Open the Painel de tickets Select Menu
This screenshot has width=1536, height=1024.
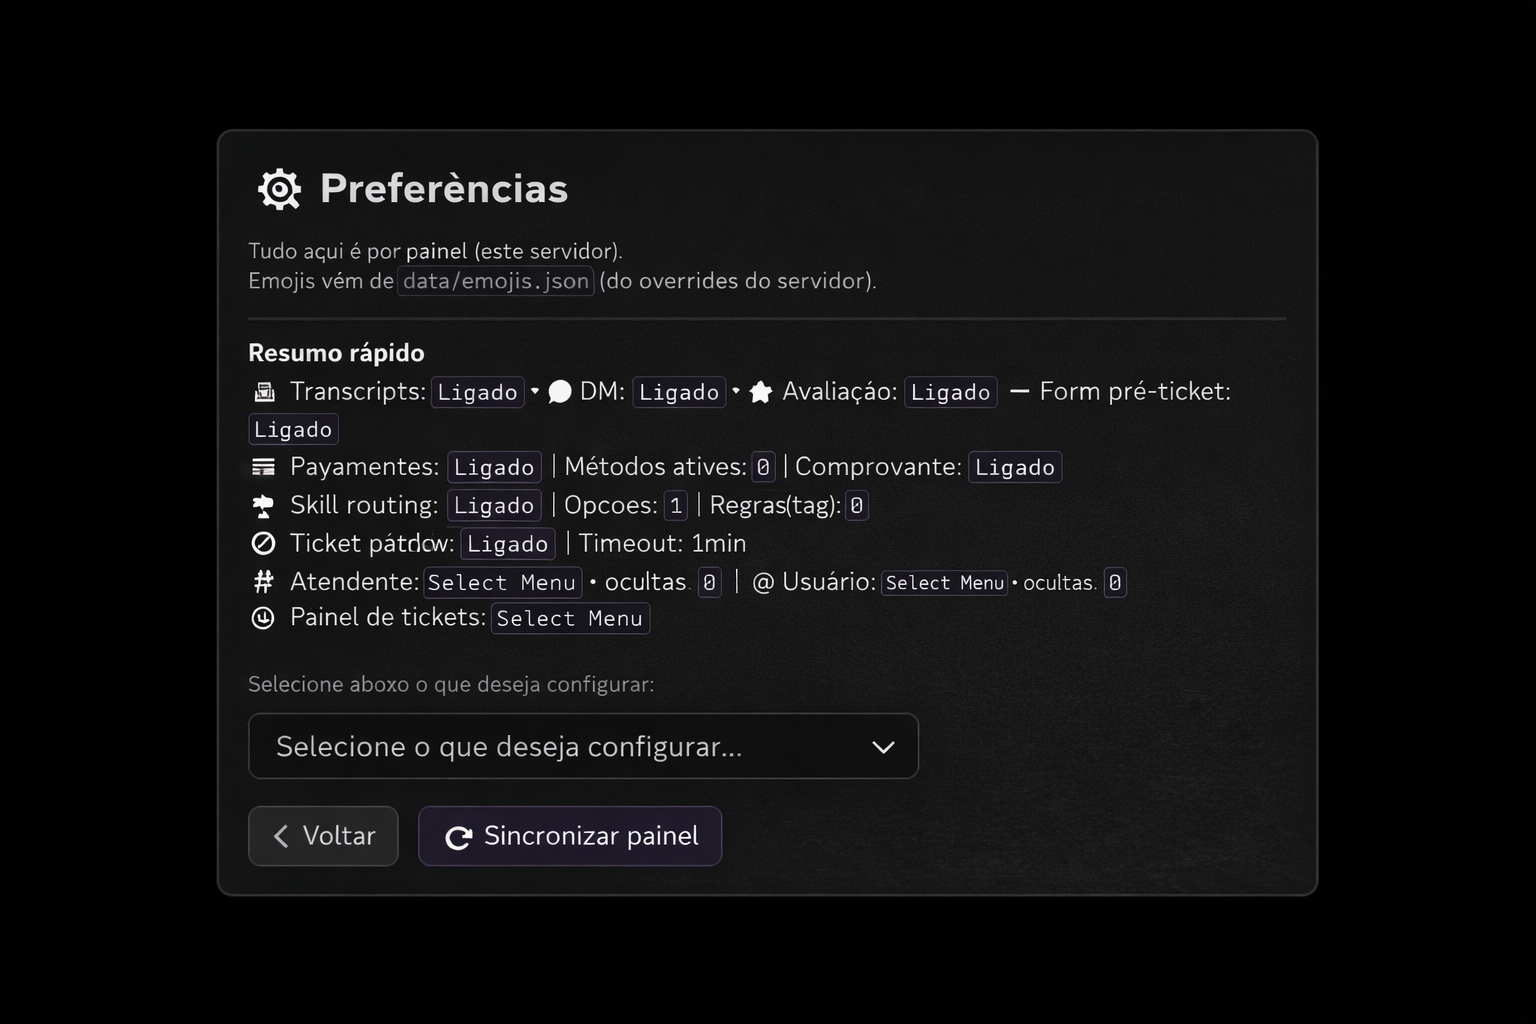point(570,618)
